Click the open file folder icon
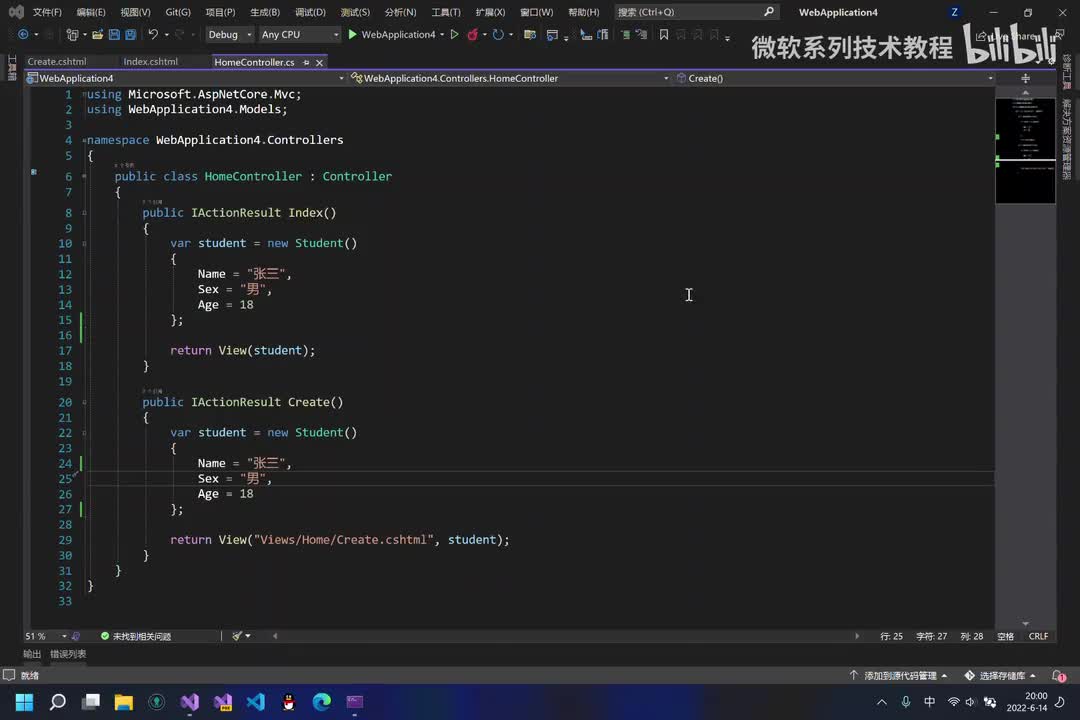The height and width of the screenshot is (720, 1080). pos(98,34)
